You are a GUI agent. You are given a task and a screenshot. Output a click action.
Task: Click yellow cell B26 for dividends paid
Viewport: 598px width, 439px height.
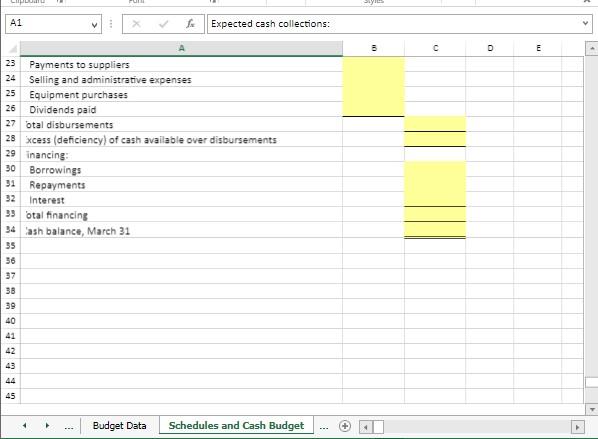374,109
